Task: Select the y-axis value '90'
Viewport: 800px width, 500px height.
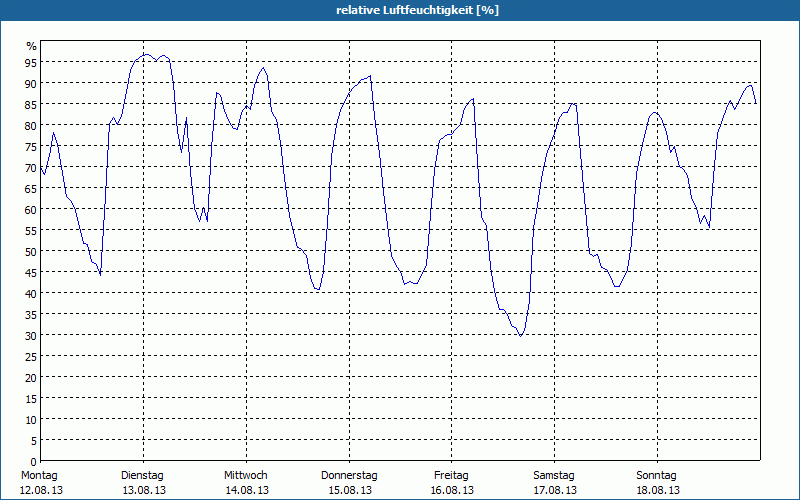Action: click(x=31, y=84)
